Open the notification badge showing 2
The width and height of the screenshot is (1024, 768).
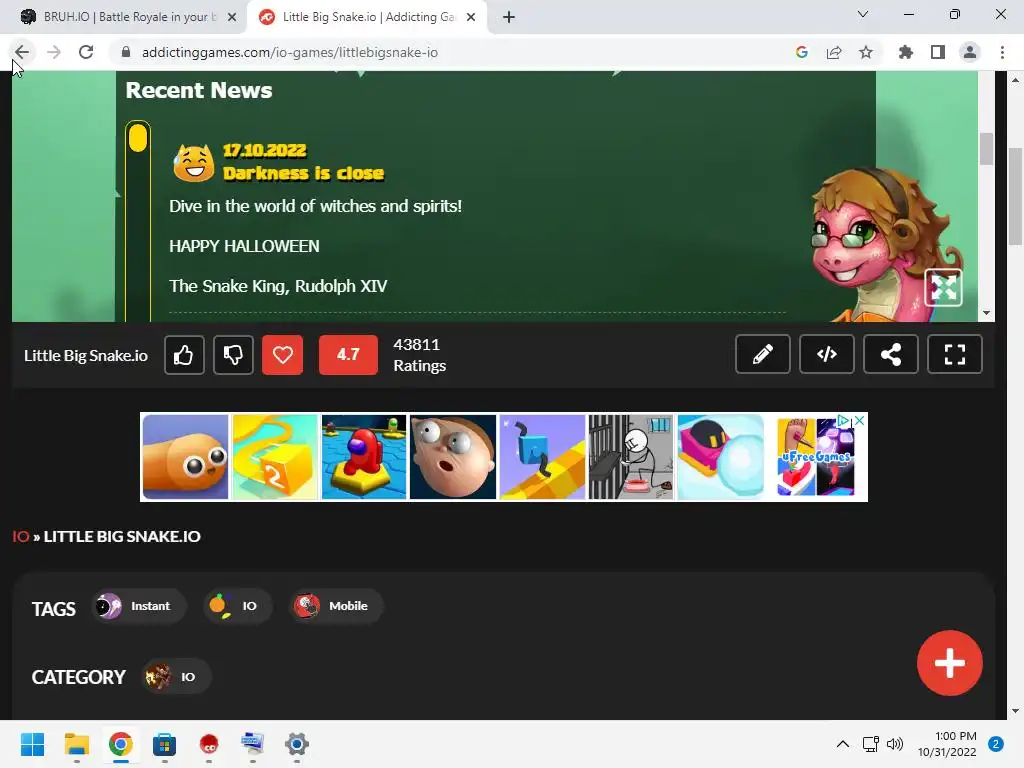pyautogui.click(x=996, y=744)
